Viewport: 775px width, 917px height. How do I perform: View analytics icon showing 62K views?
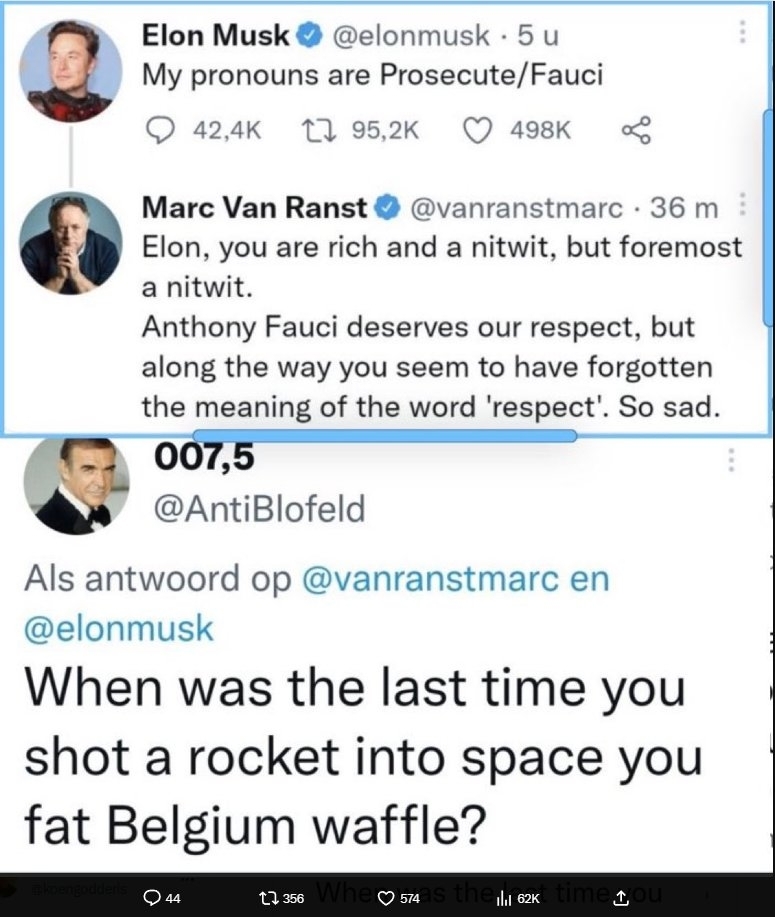point(503,898)
